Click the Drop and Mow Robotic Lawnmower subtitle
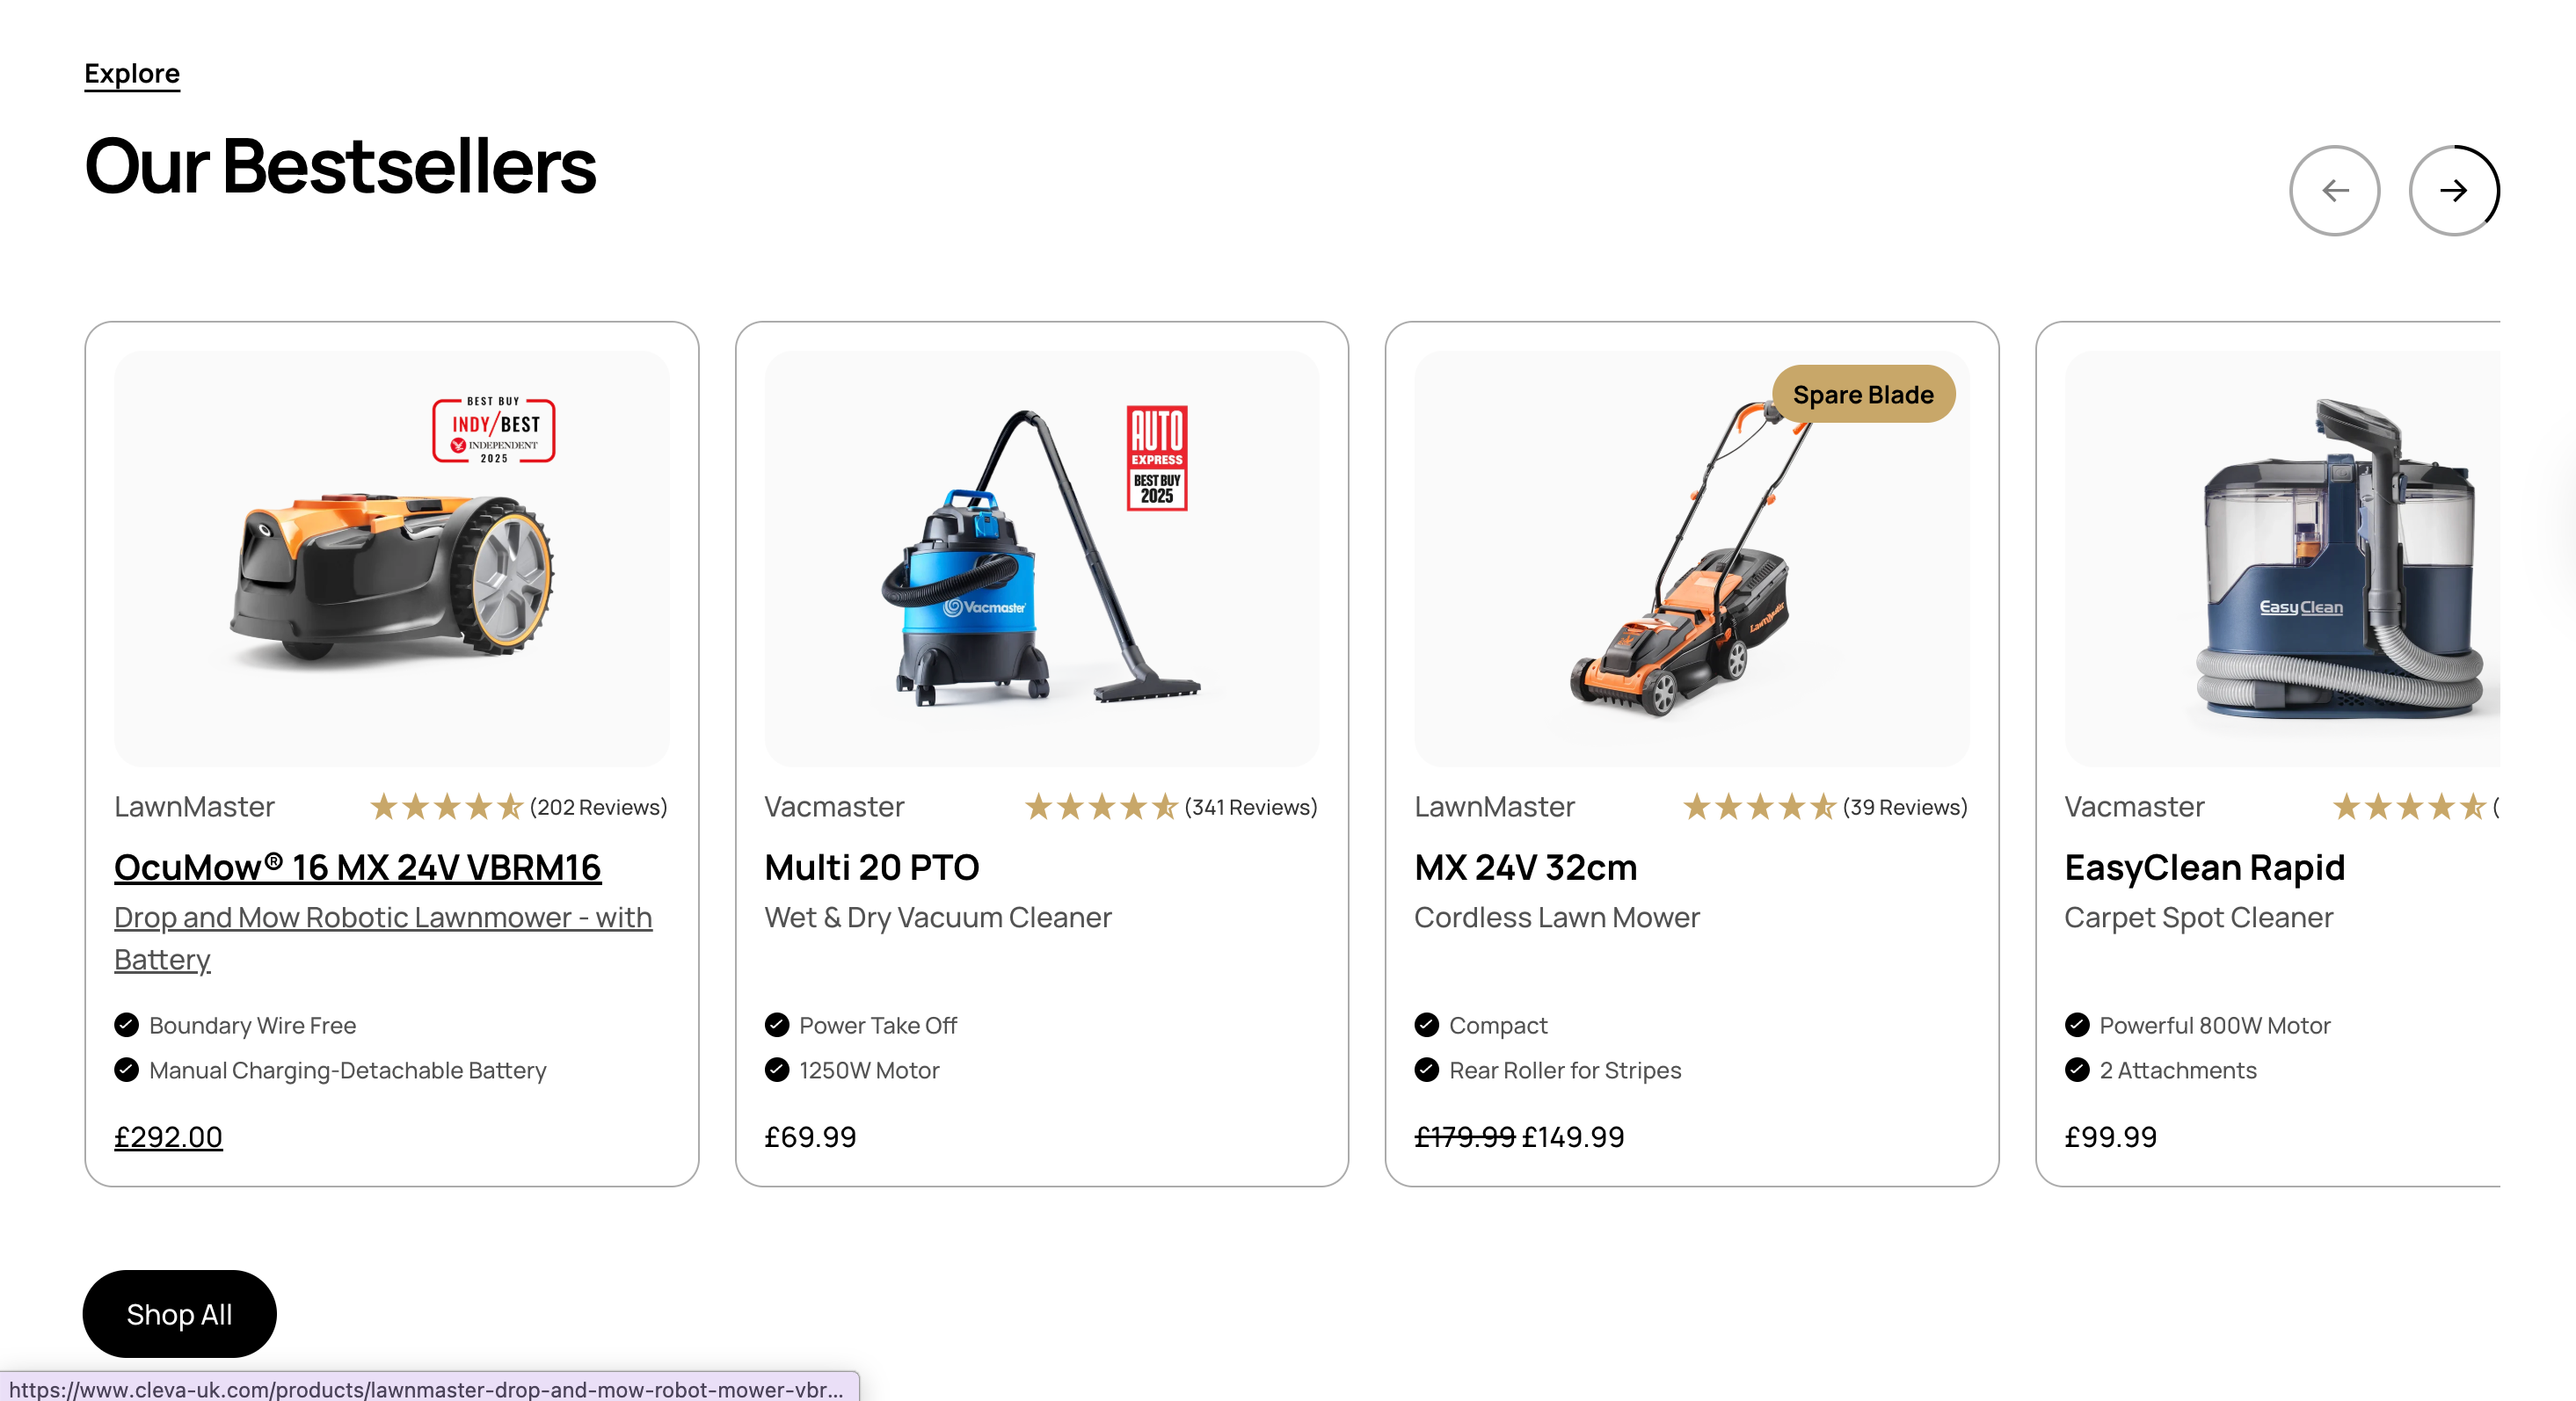 coord(382,917)
